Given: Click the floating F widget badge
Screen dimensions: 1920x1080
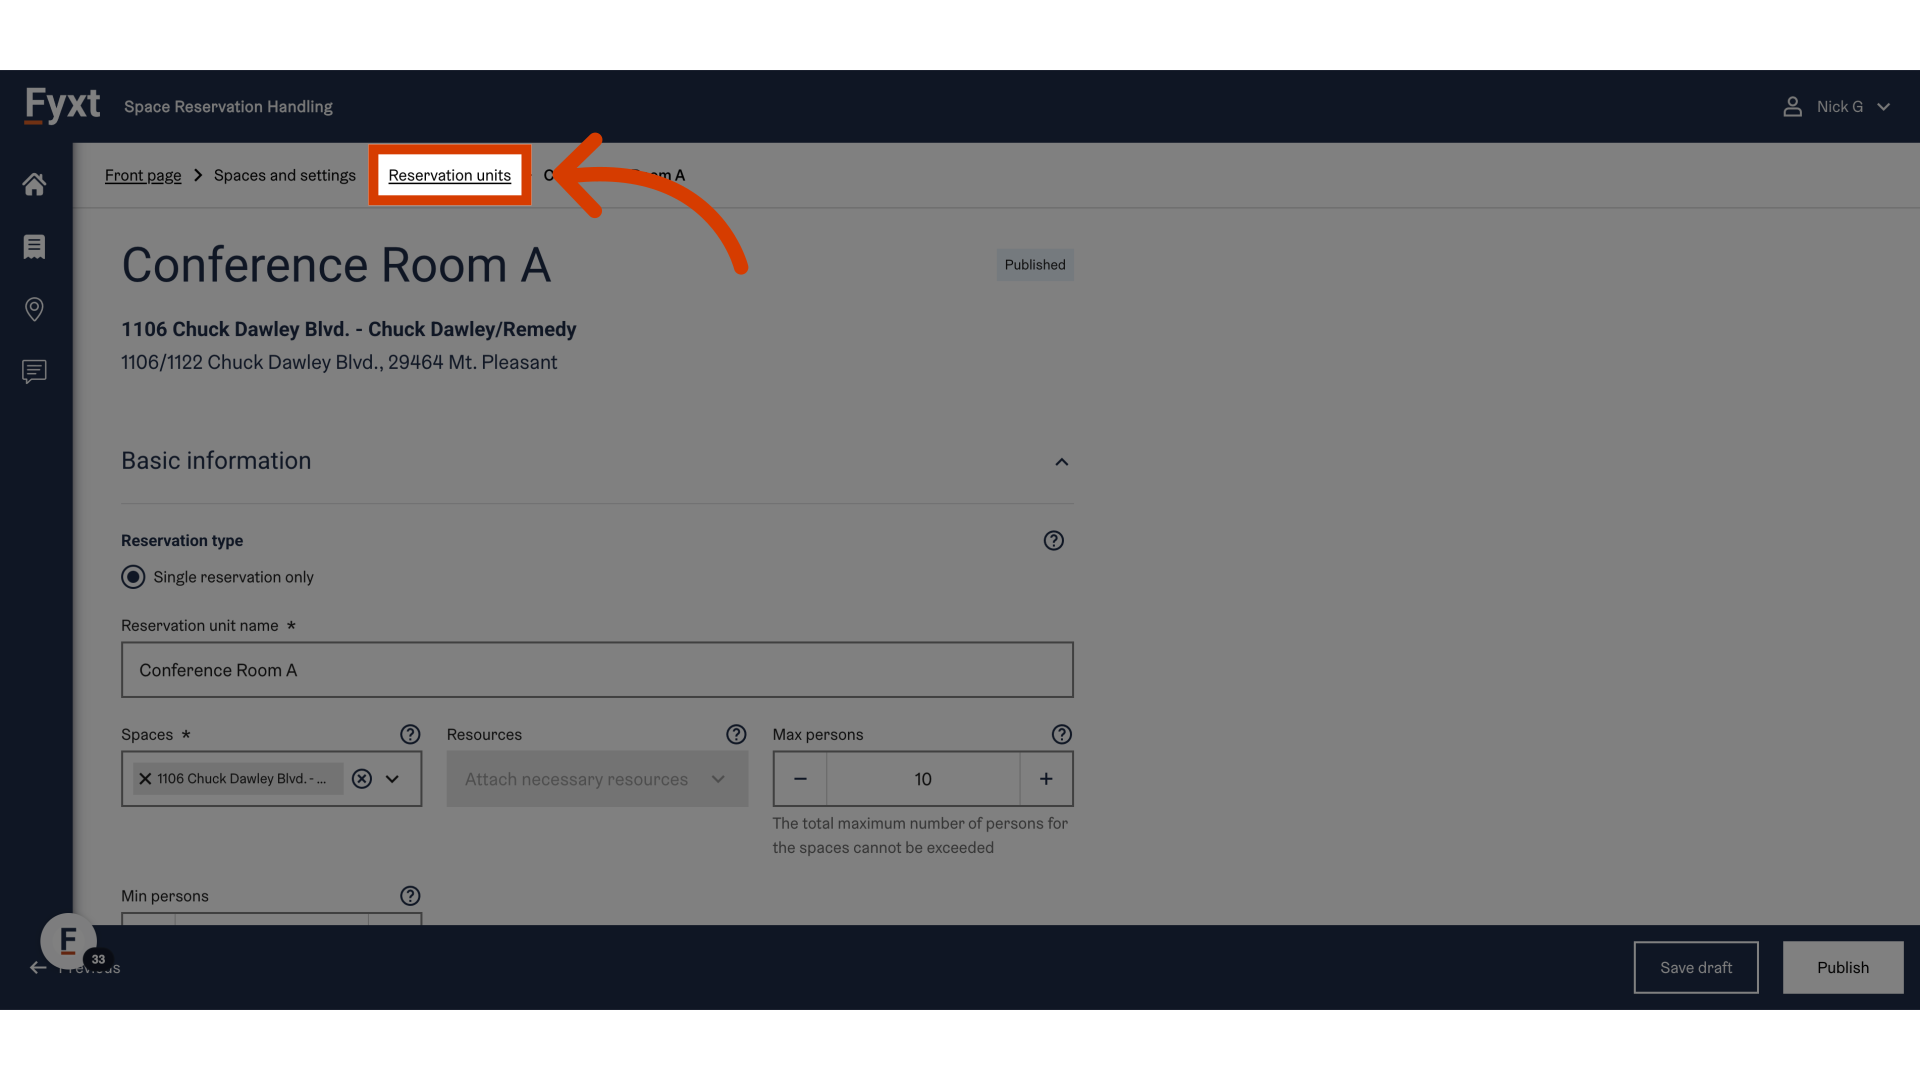Looking at the screenshot, I should pos(68,941).
